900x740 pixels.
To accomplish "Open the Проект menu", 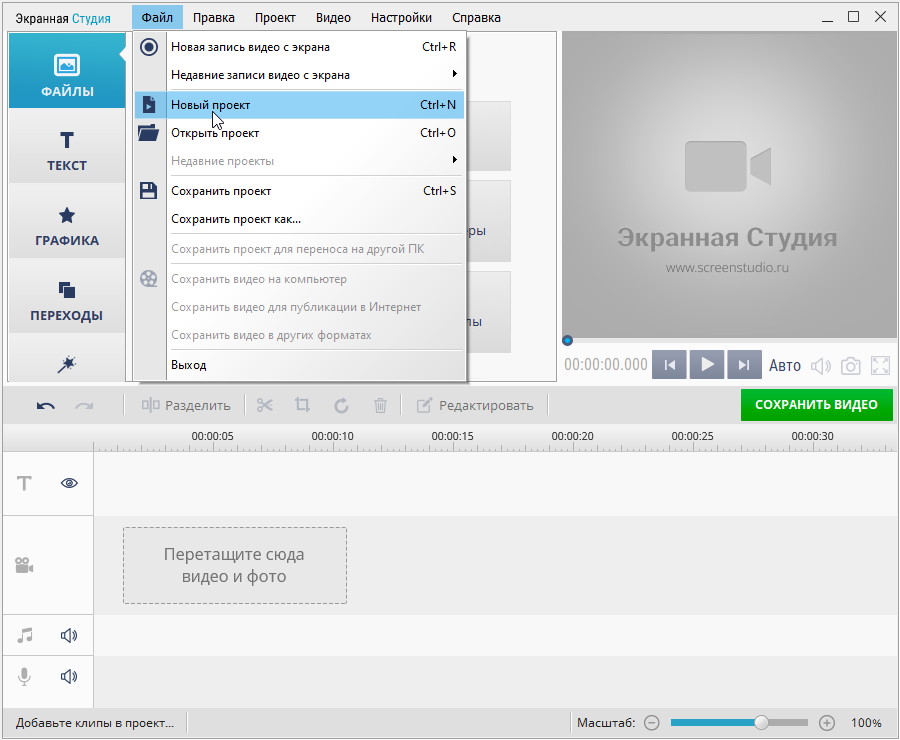I will tap(275, 18).
